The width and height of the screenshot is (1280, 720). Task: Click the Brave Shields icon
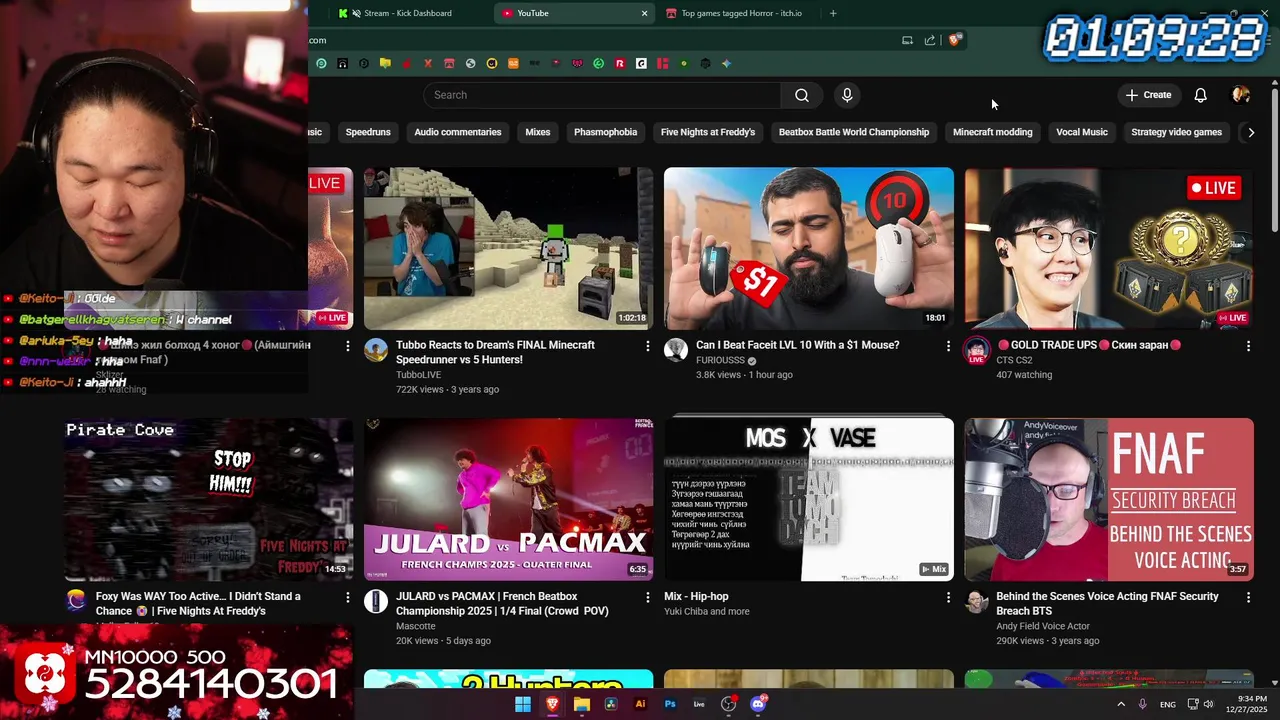[955, 40]
